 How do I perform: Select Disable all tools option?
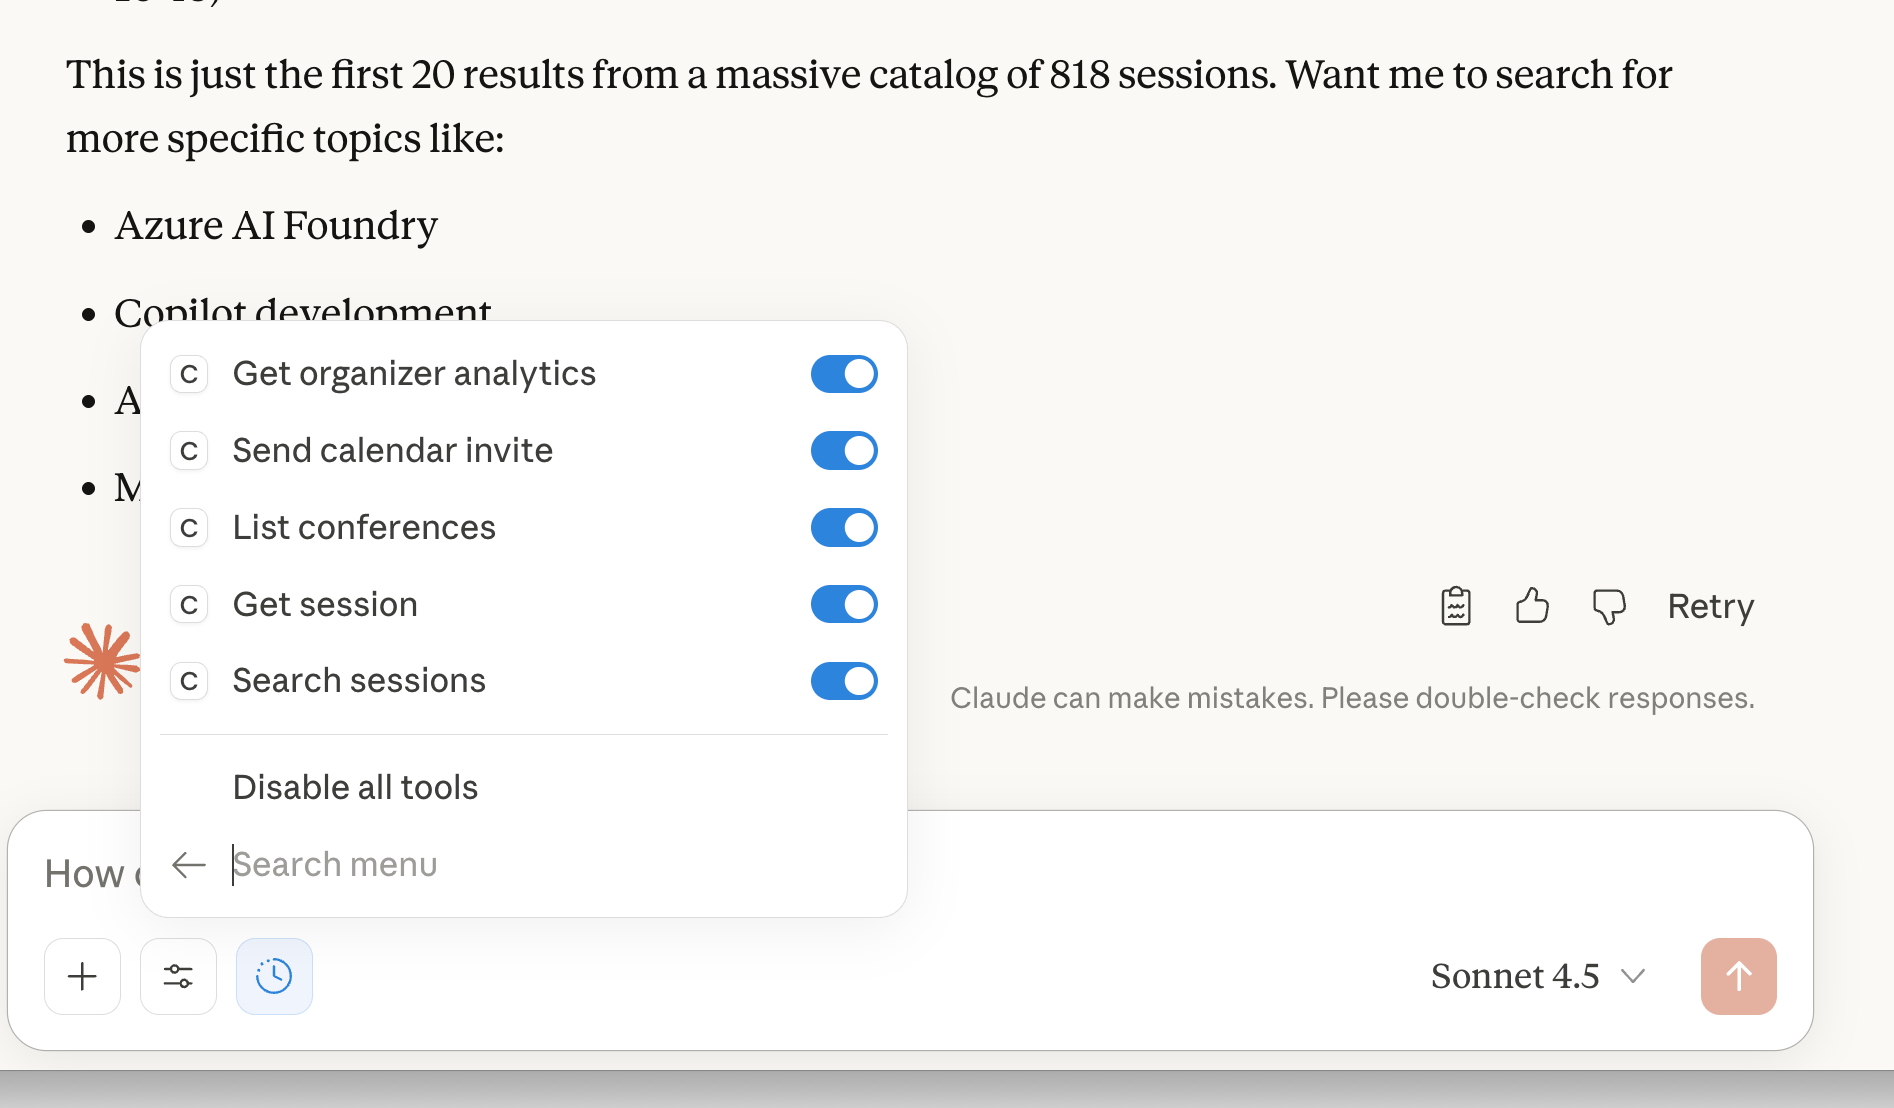[x=355, y=788]
